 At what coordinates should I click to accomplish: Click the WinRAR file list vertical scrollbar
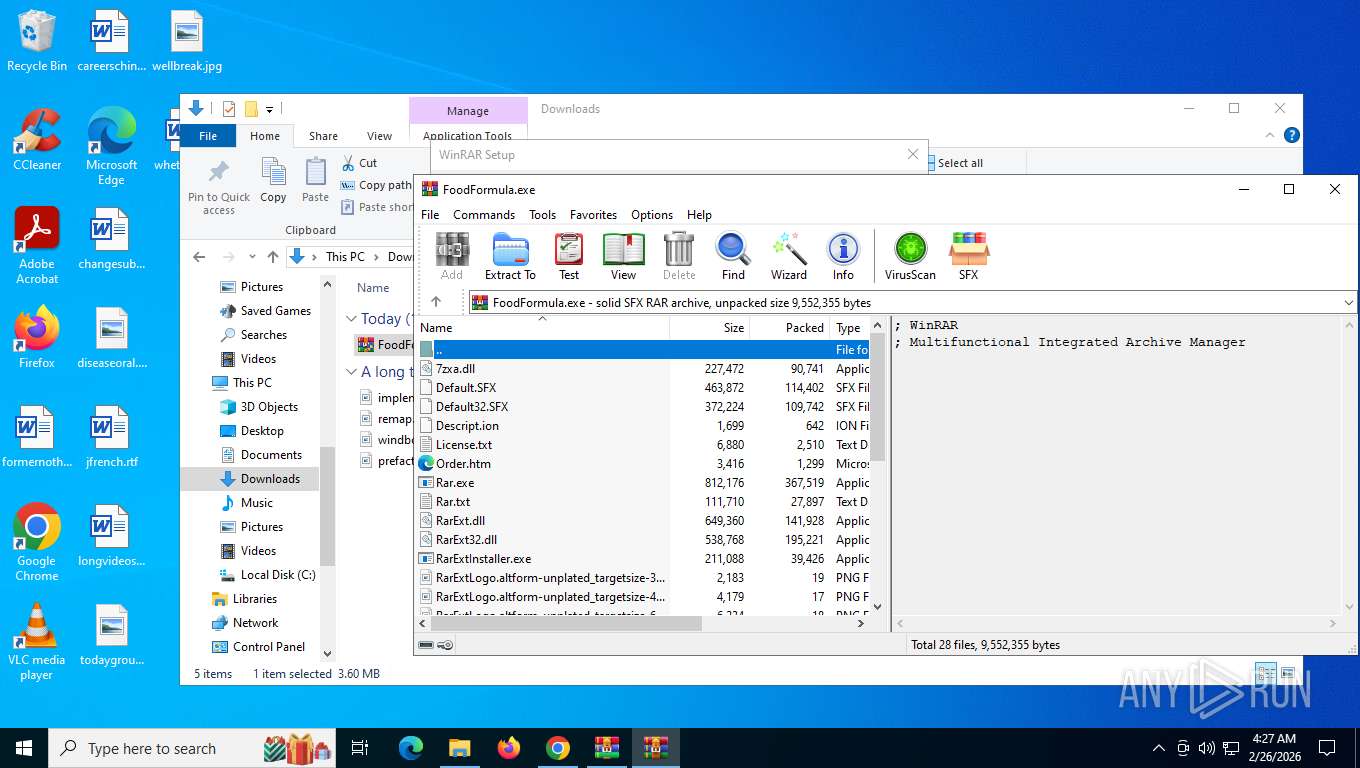(x=878, y=398)
